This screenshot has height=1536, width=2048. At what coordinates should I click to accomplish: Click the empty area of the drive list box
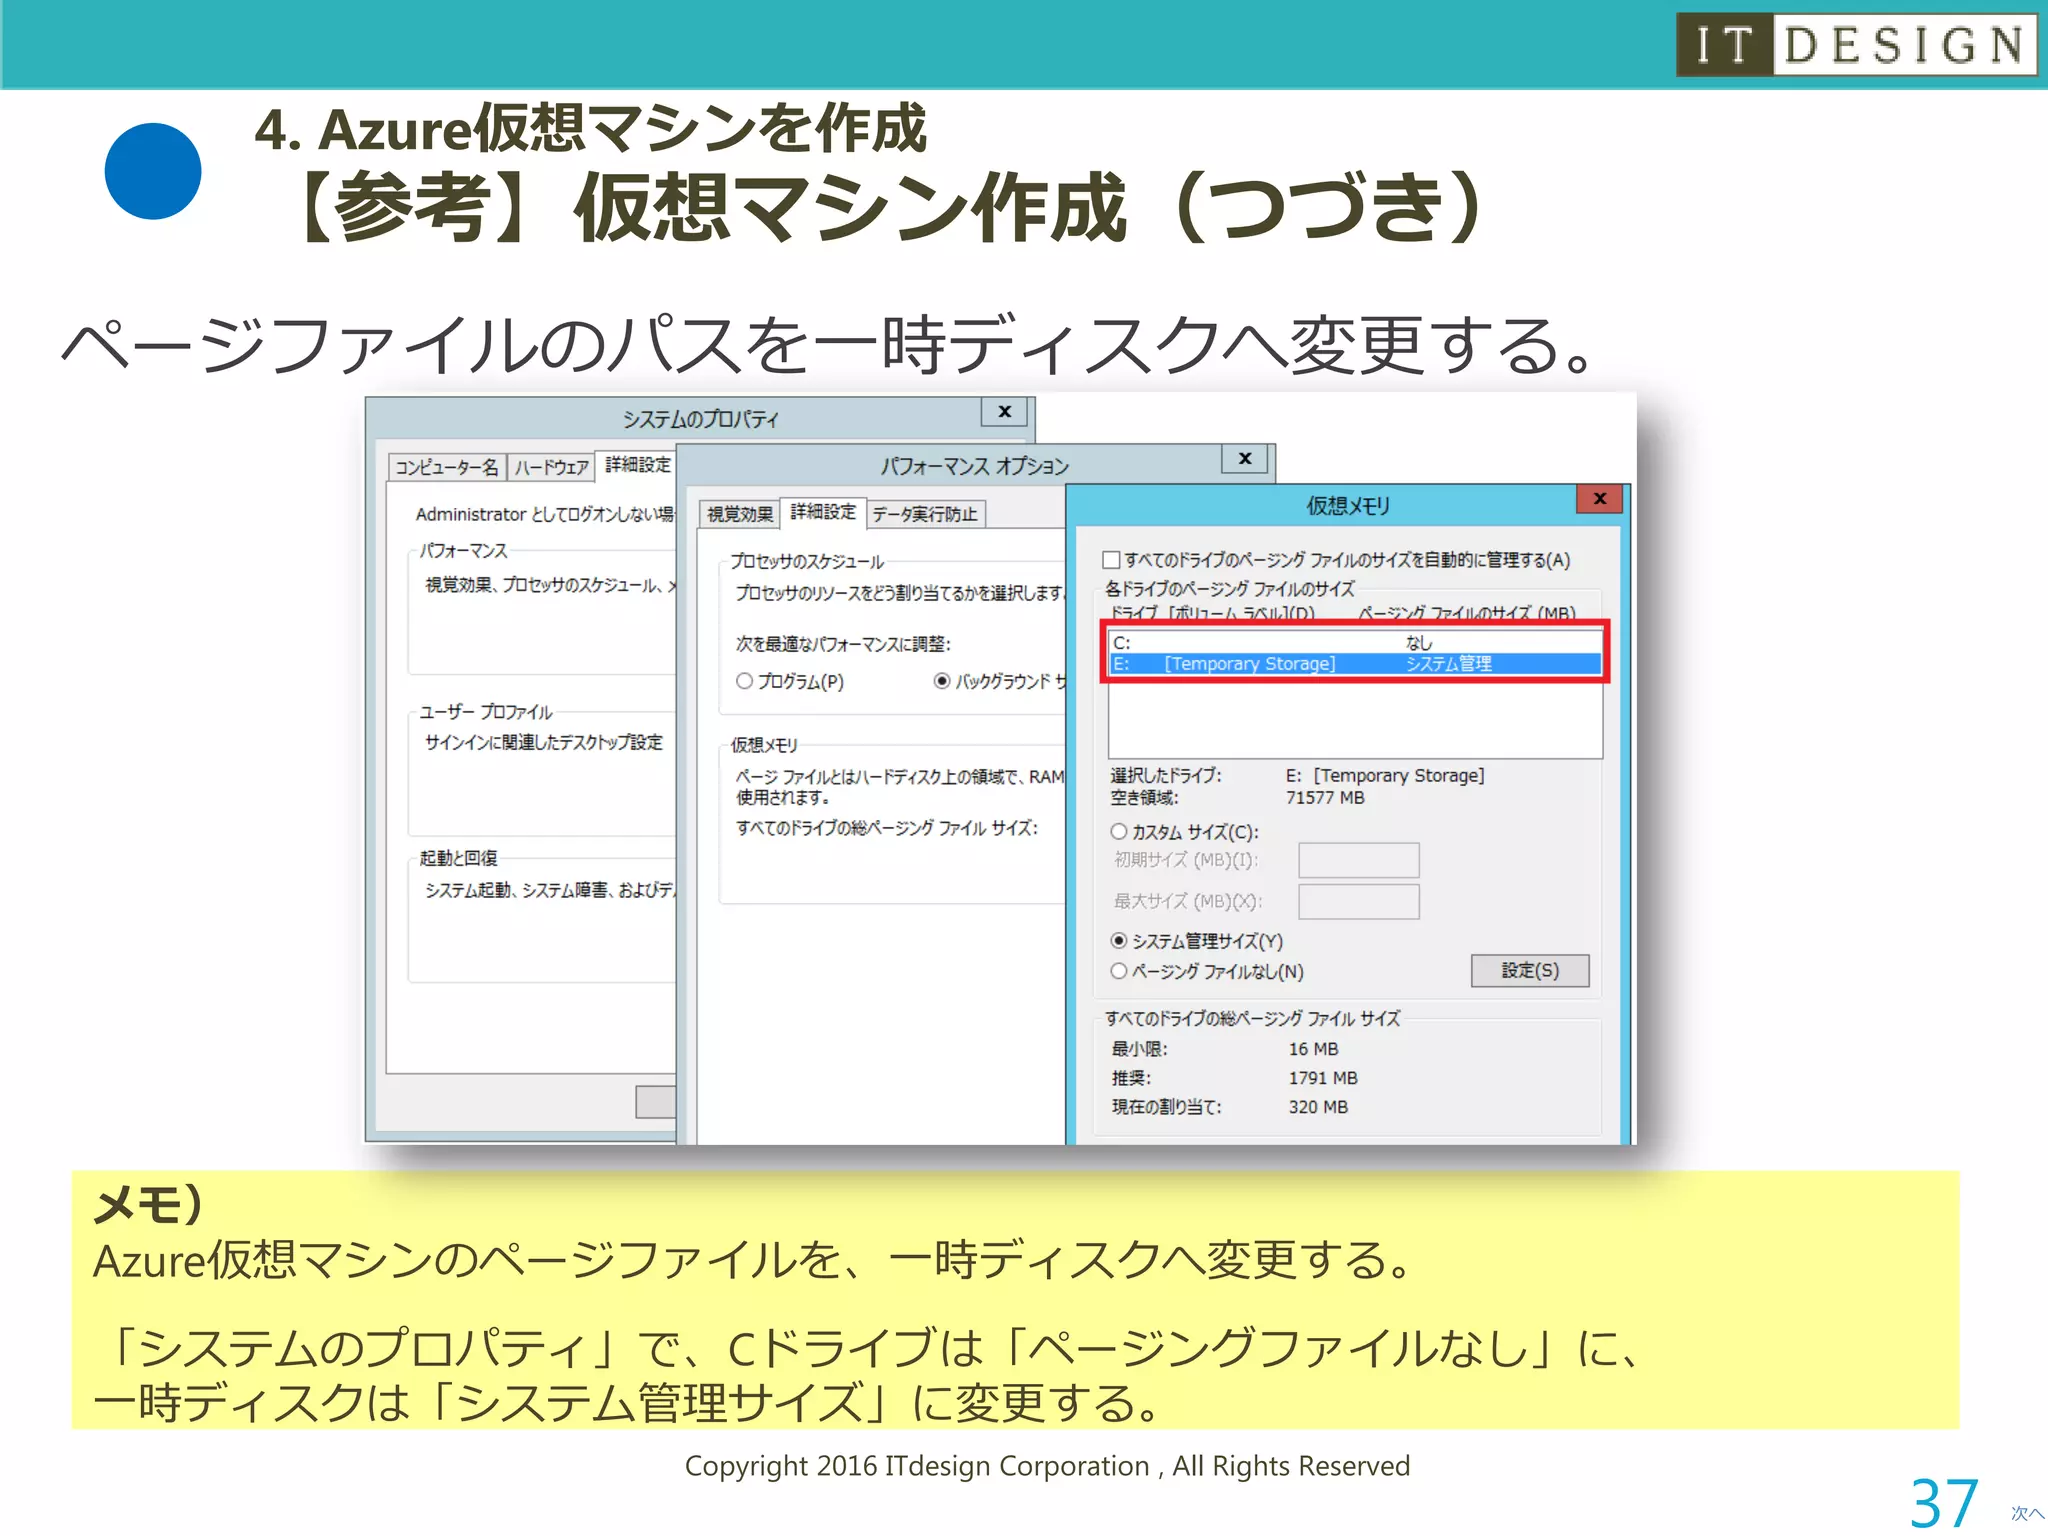1355,720
